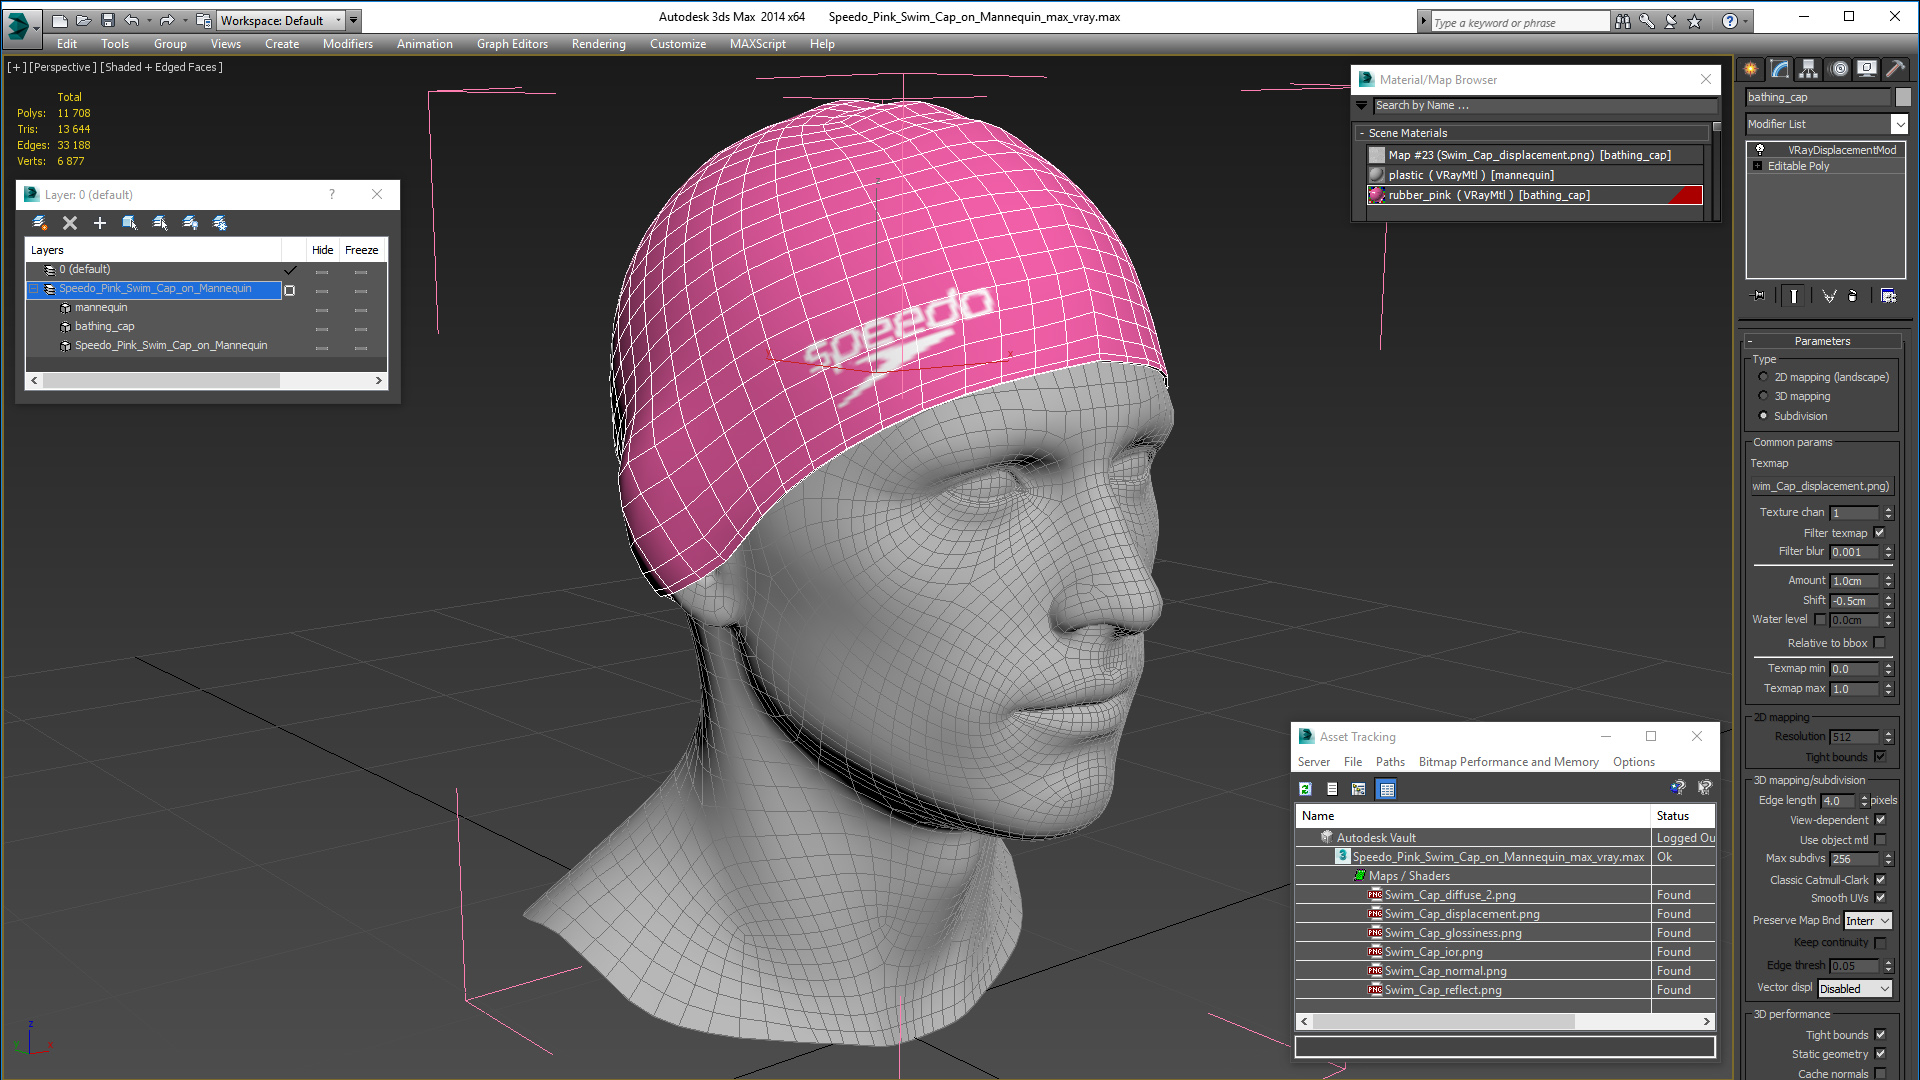Viewport: 1920px width, 1080px height.
Task: Open the Graph Editors menu
Action: click(x=512, y=44)
